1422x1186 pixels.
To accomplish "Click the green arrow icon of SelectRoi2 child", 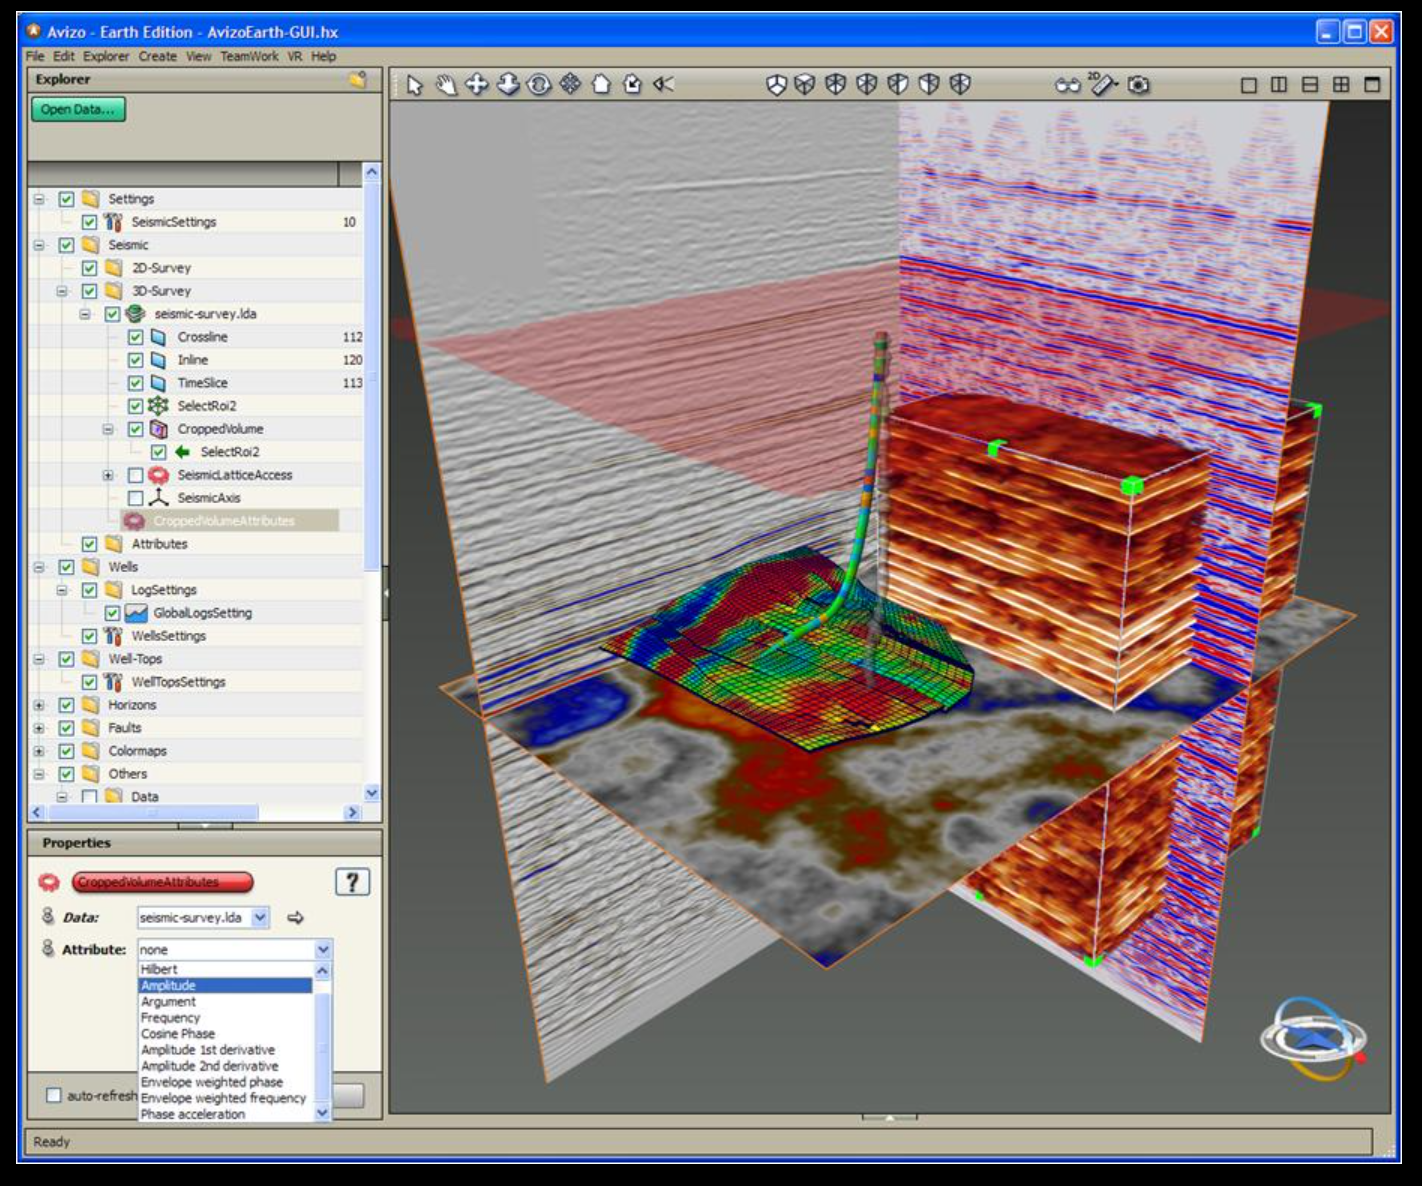I will point(182,452).
